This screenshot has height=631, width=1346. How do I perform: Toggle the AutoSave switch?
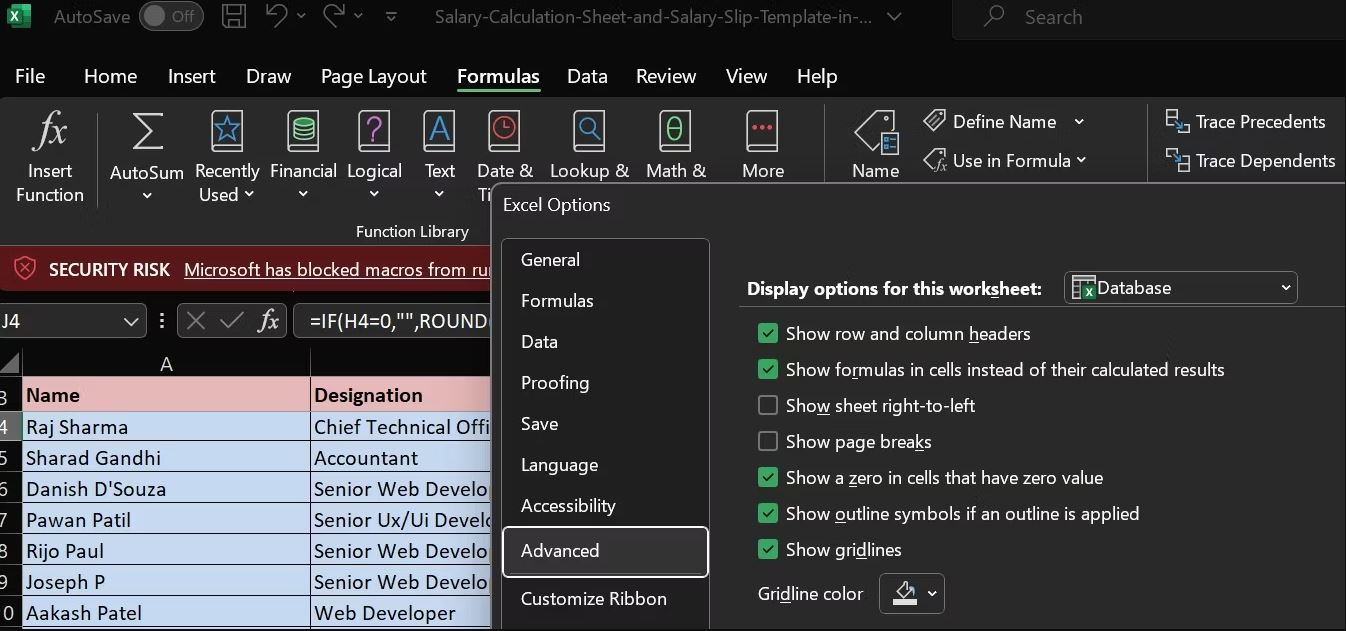click(170, 16)
